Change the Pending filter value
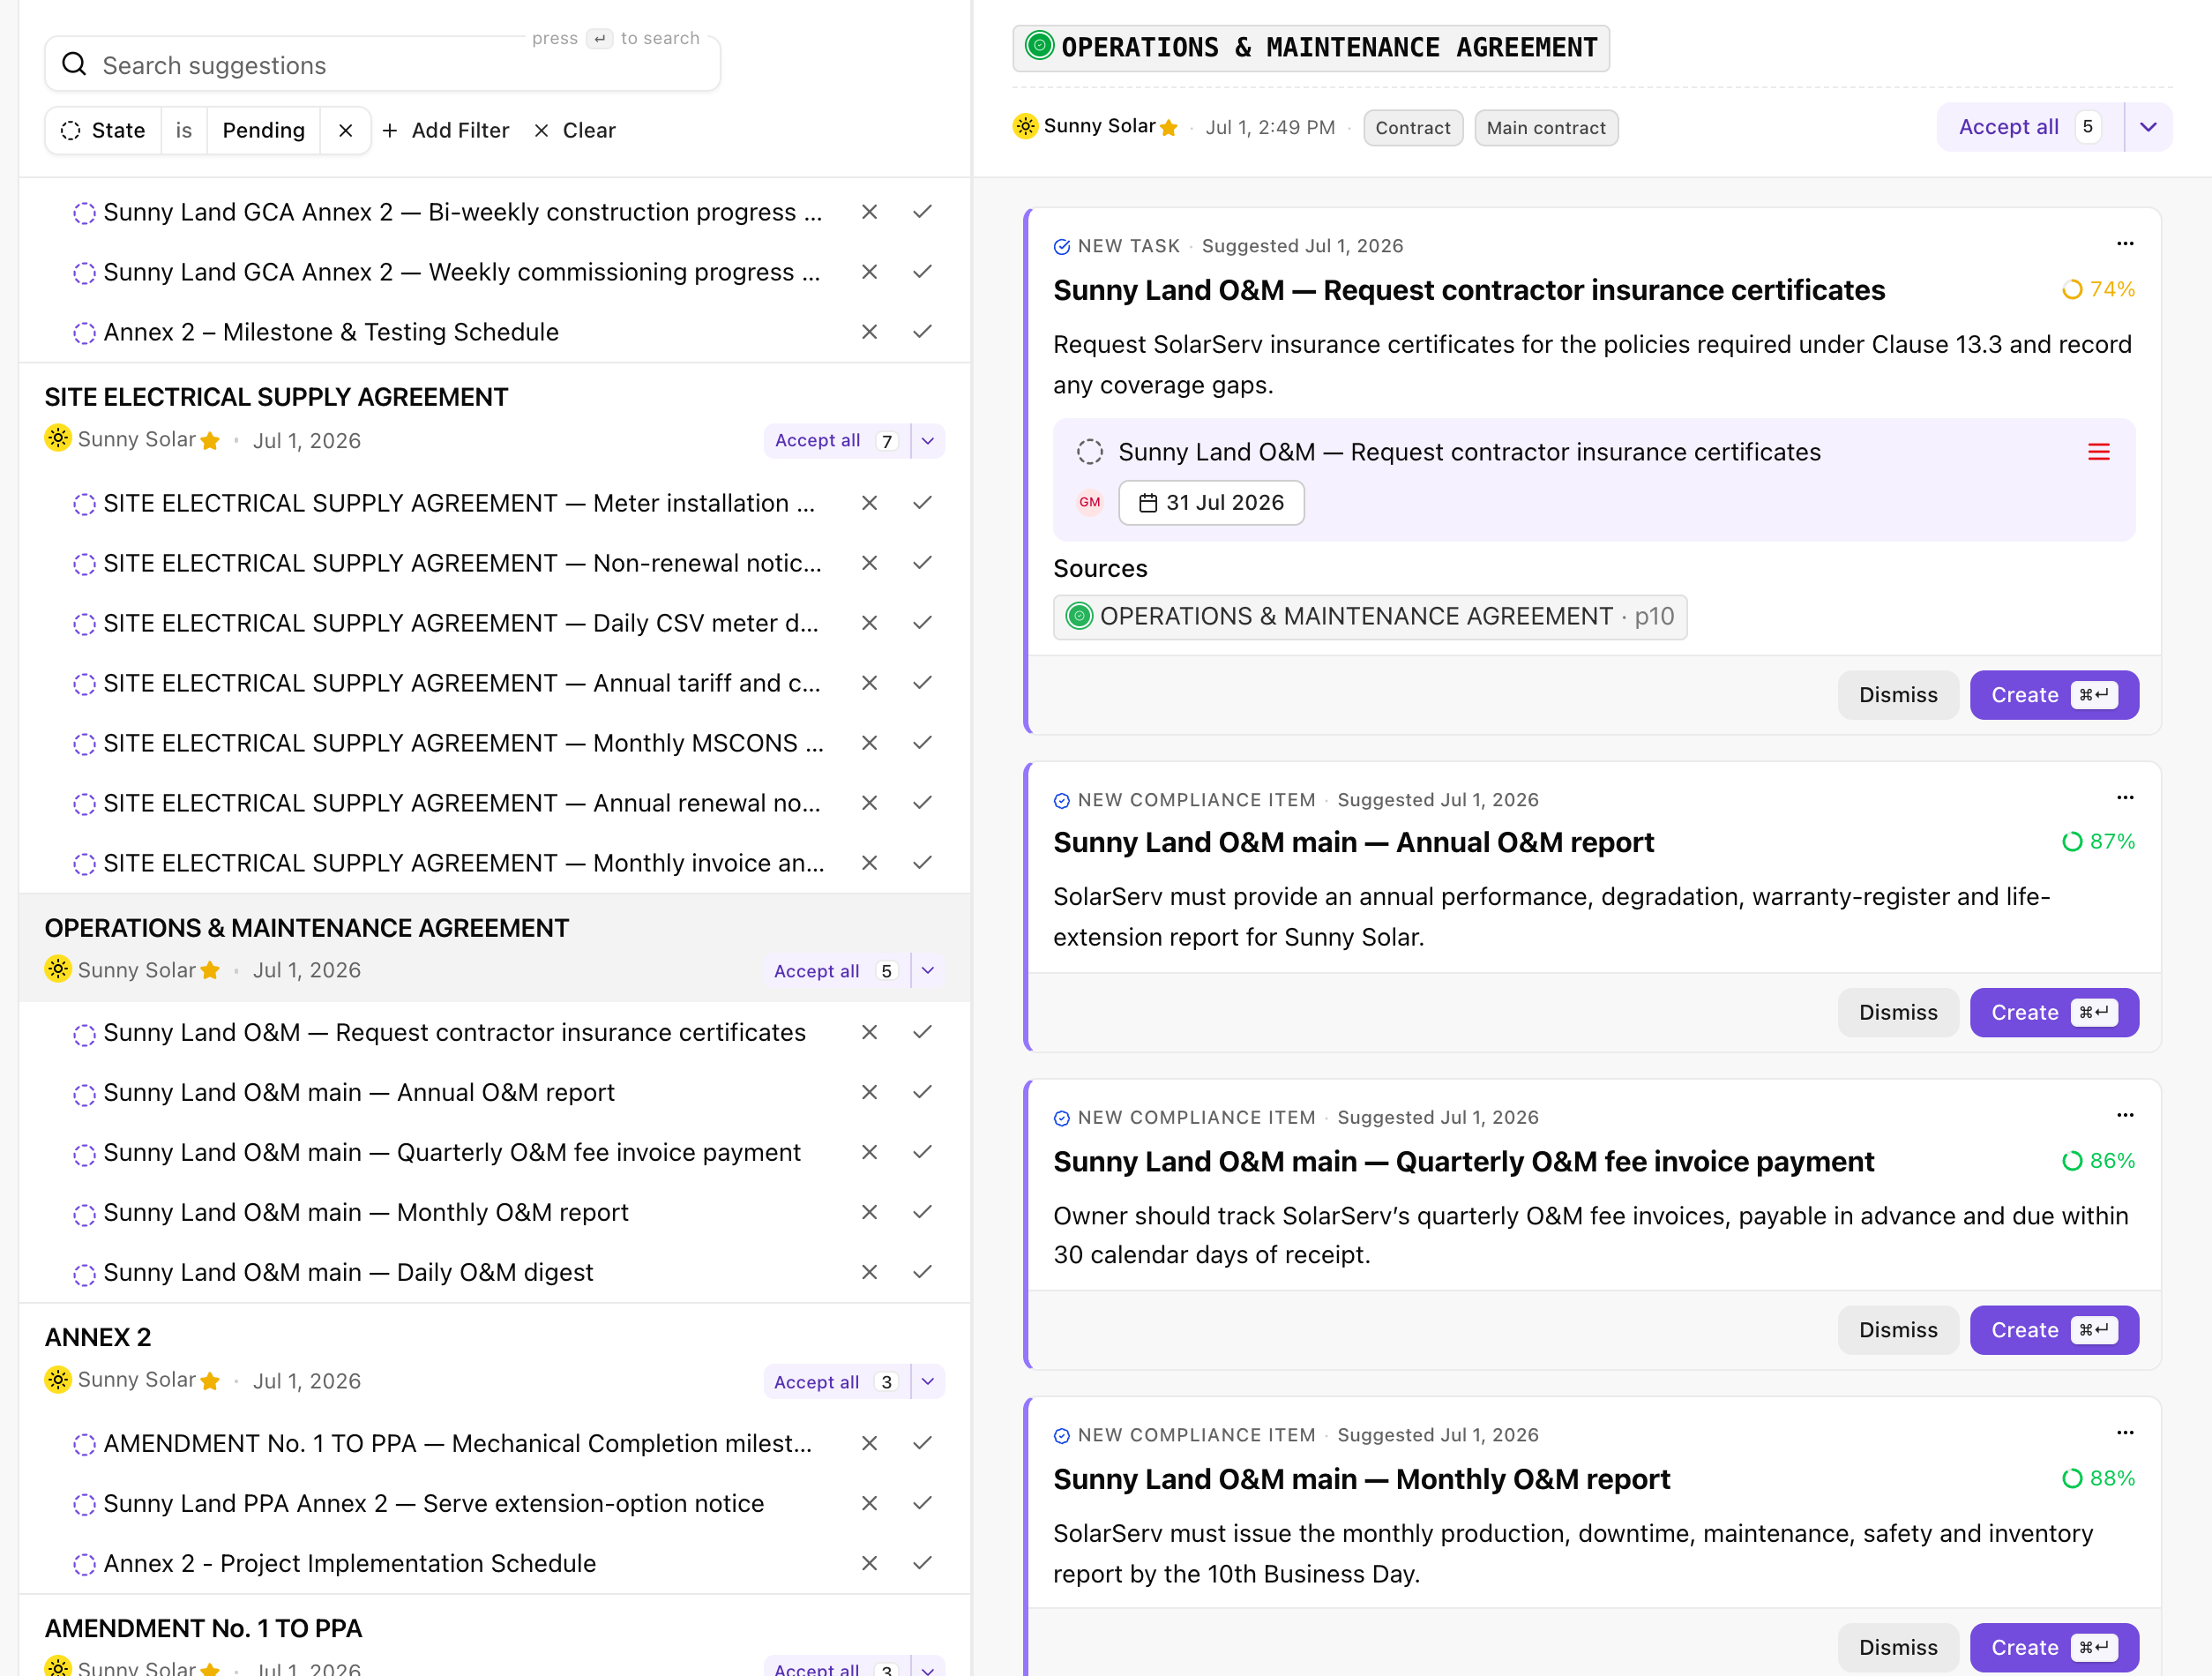 tap(264, 130)
